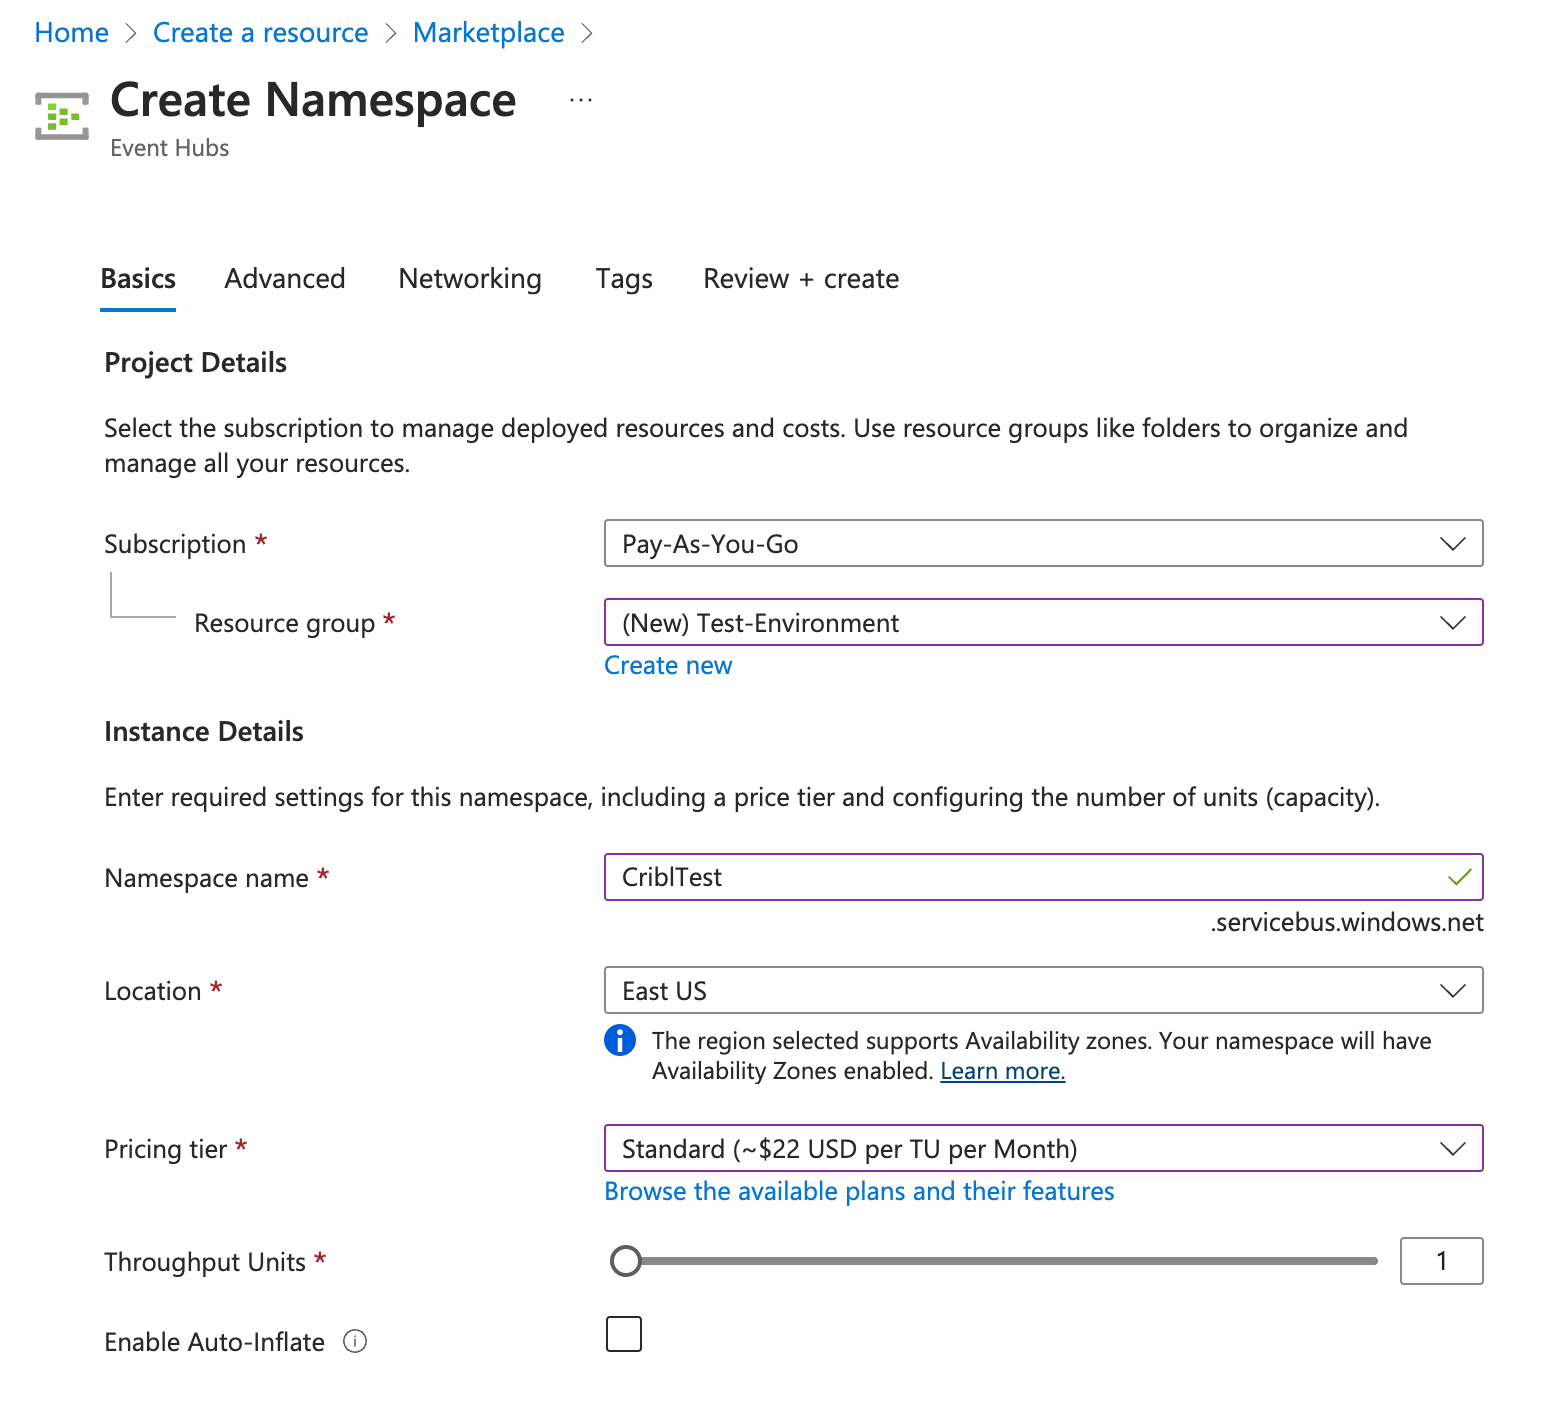Click the Throughput Units value box

click(x=1442, y=1261)
